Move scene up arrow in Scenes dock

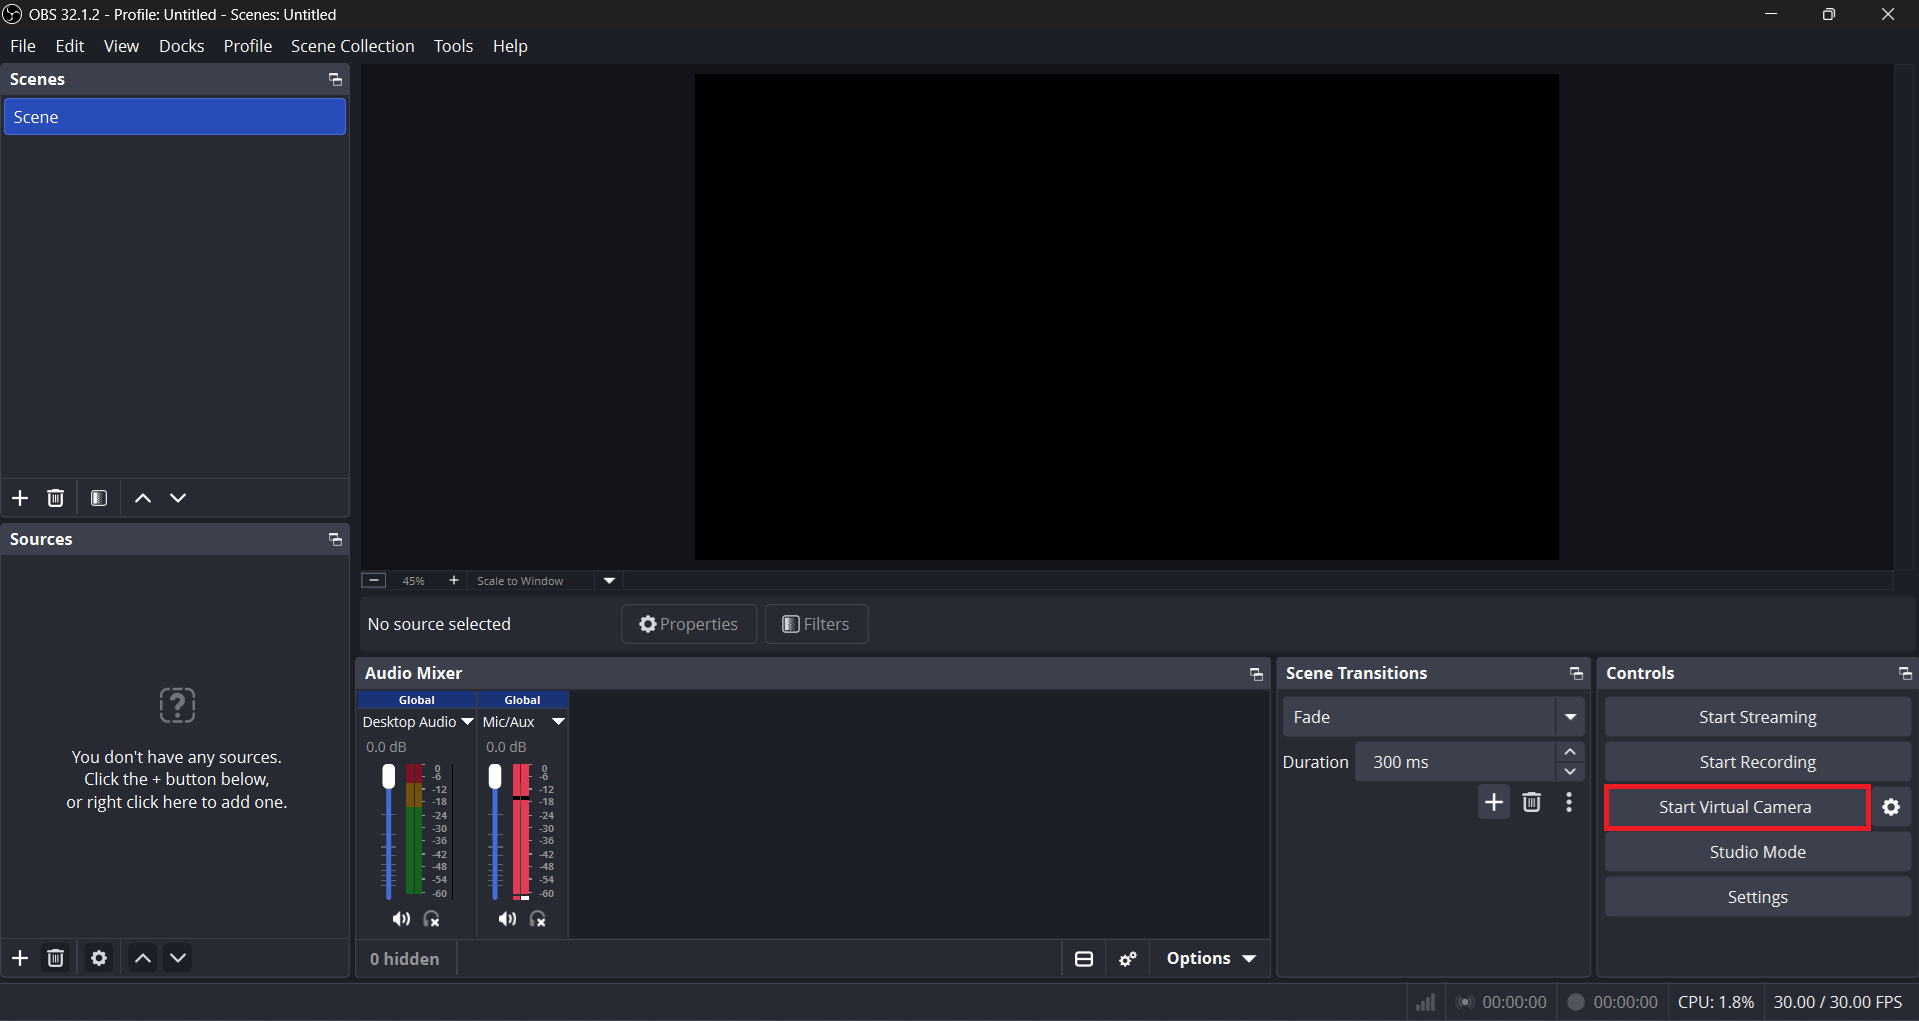143,498
